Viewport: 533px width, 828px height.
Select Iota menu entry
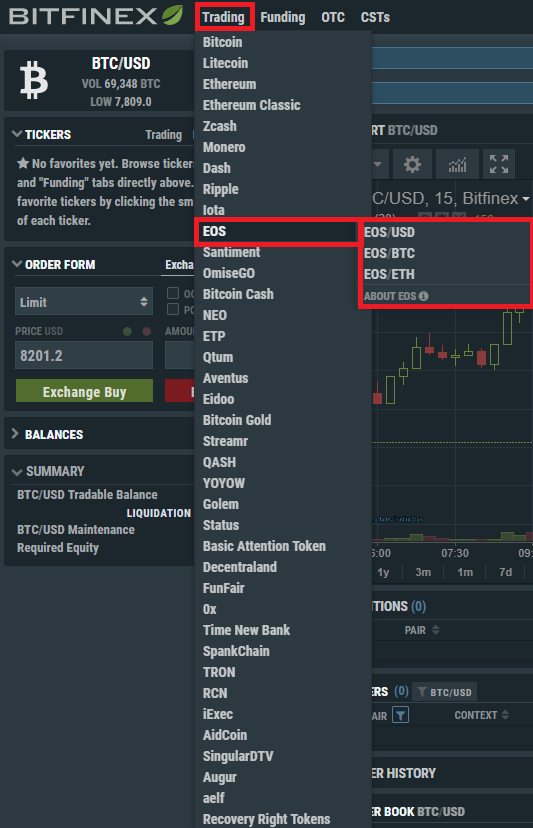pyautogui.click(x=214, y=210)
